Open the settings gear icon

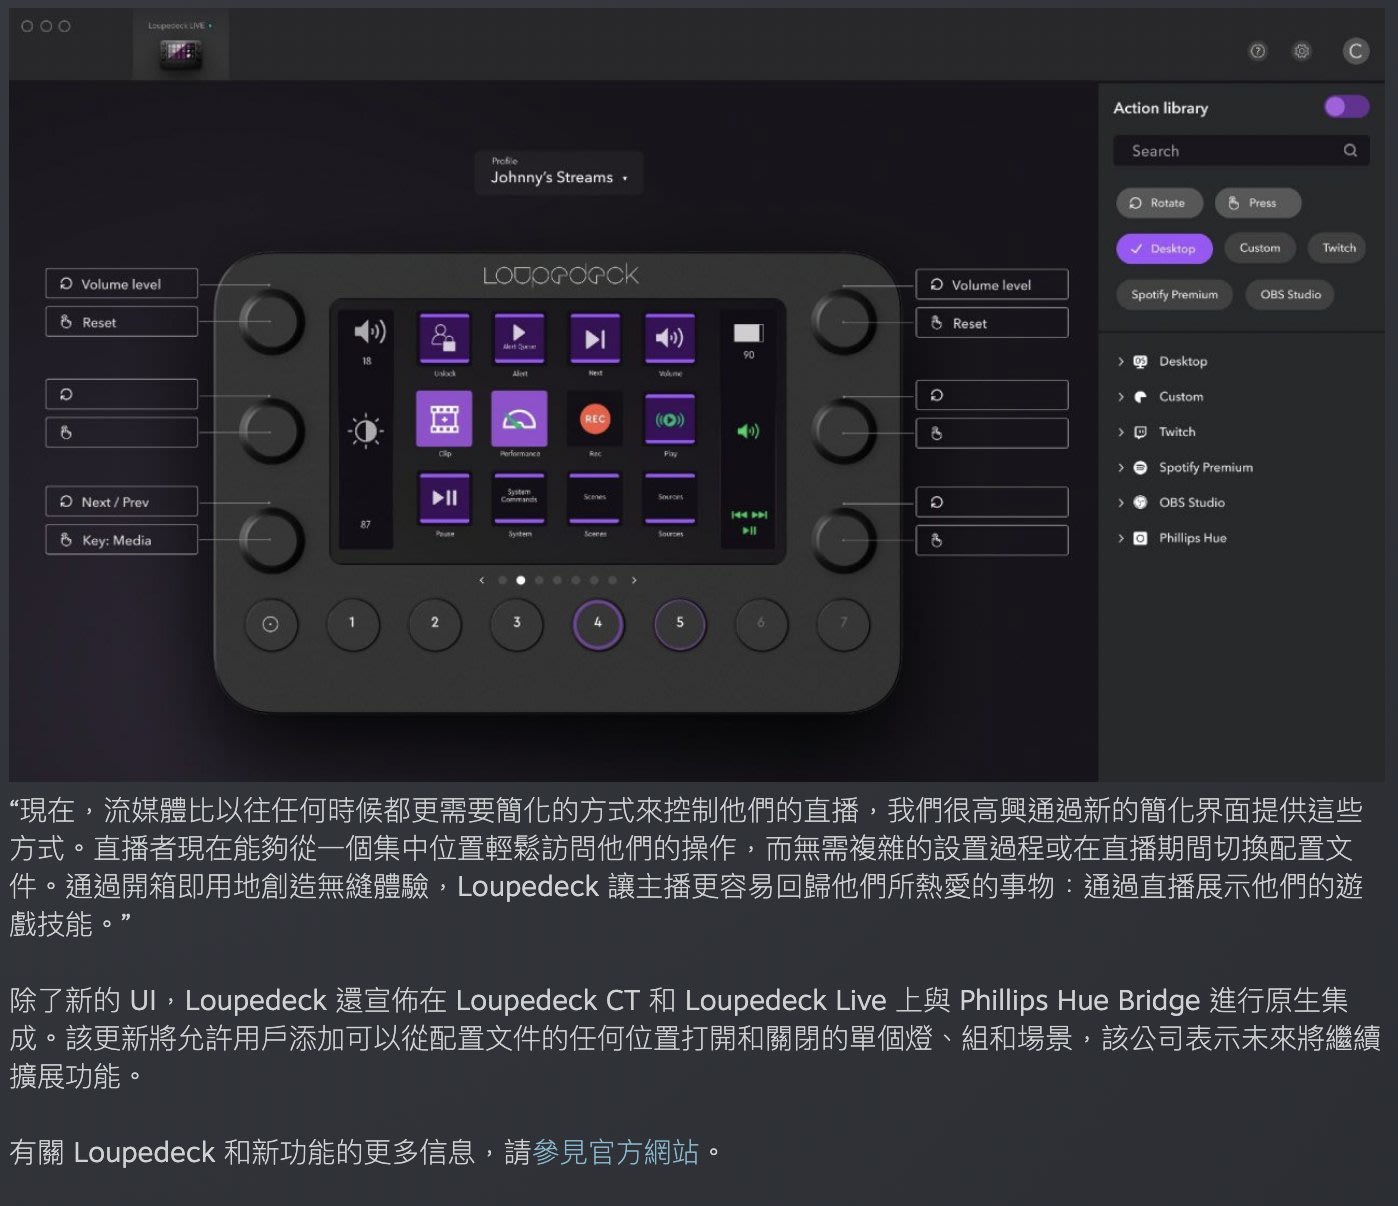(x=1302, y=51)
